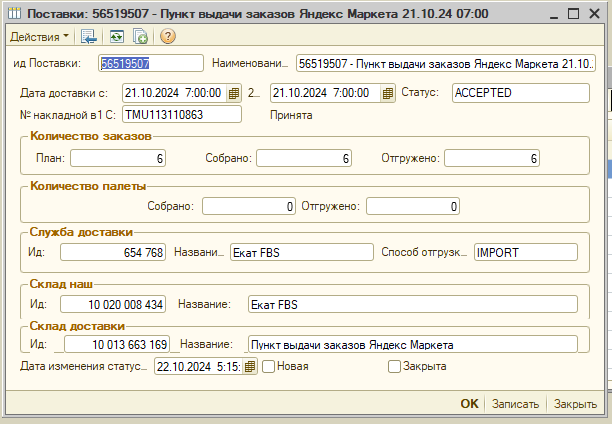Click the Количество заказов group heading
Screen dimensions: 612x424
[x=91, y=136]
